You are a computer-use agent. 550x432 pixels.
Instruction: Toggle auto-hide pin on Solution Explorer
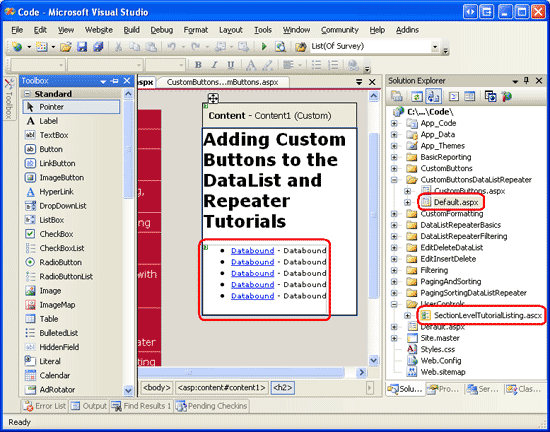(x=526, y=81)
